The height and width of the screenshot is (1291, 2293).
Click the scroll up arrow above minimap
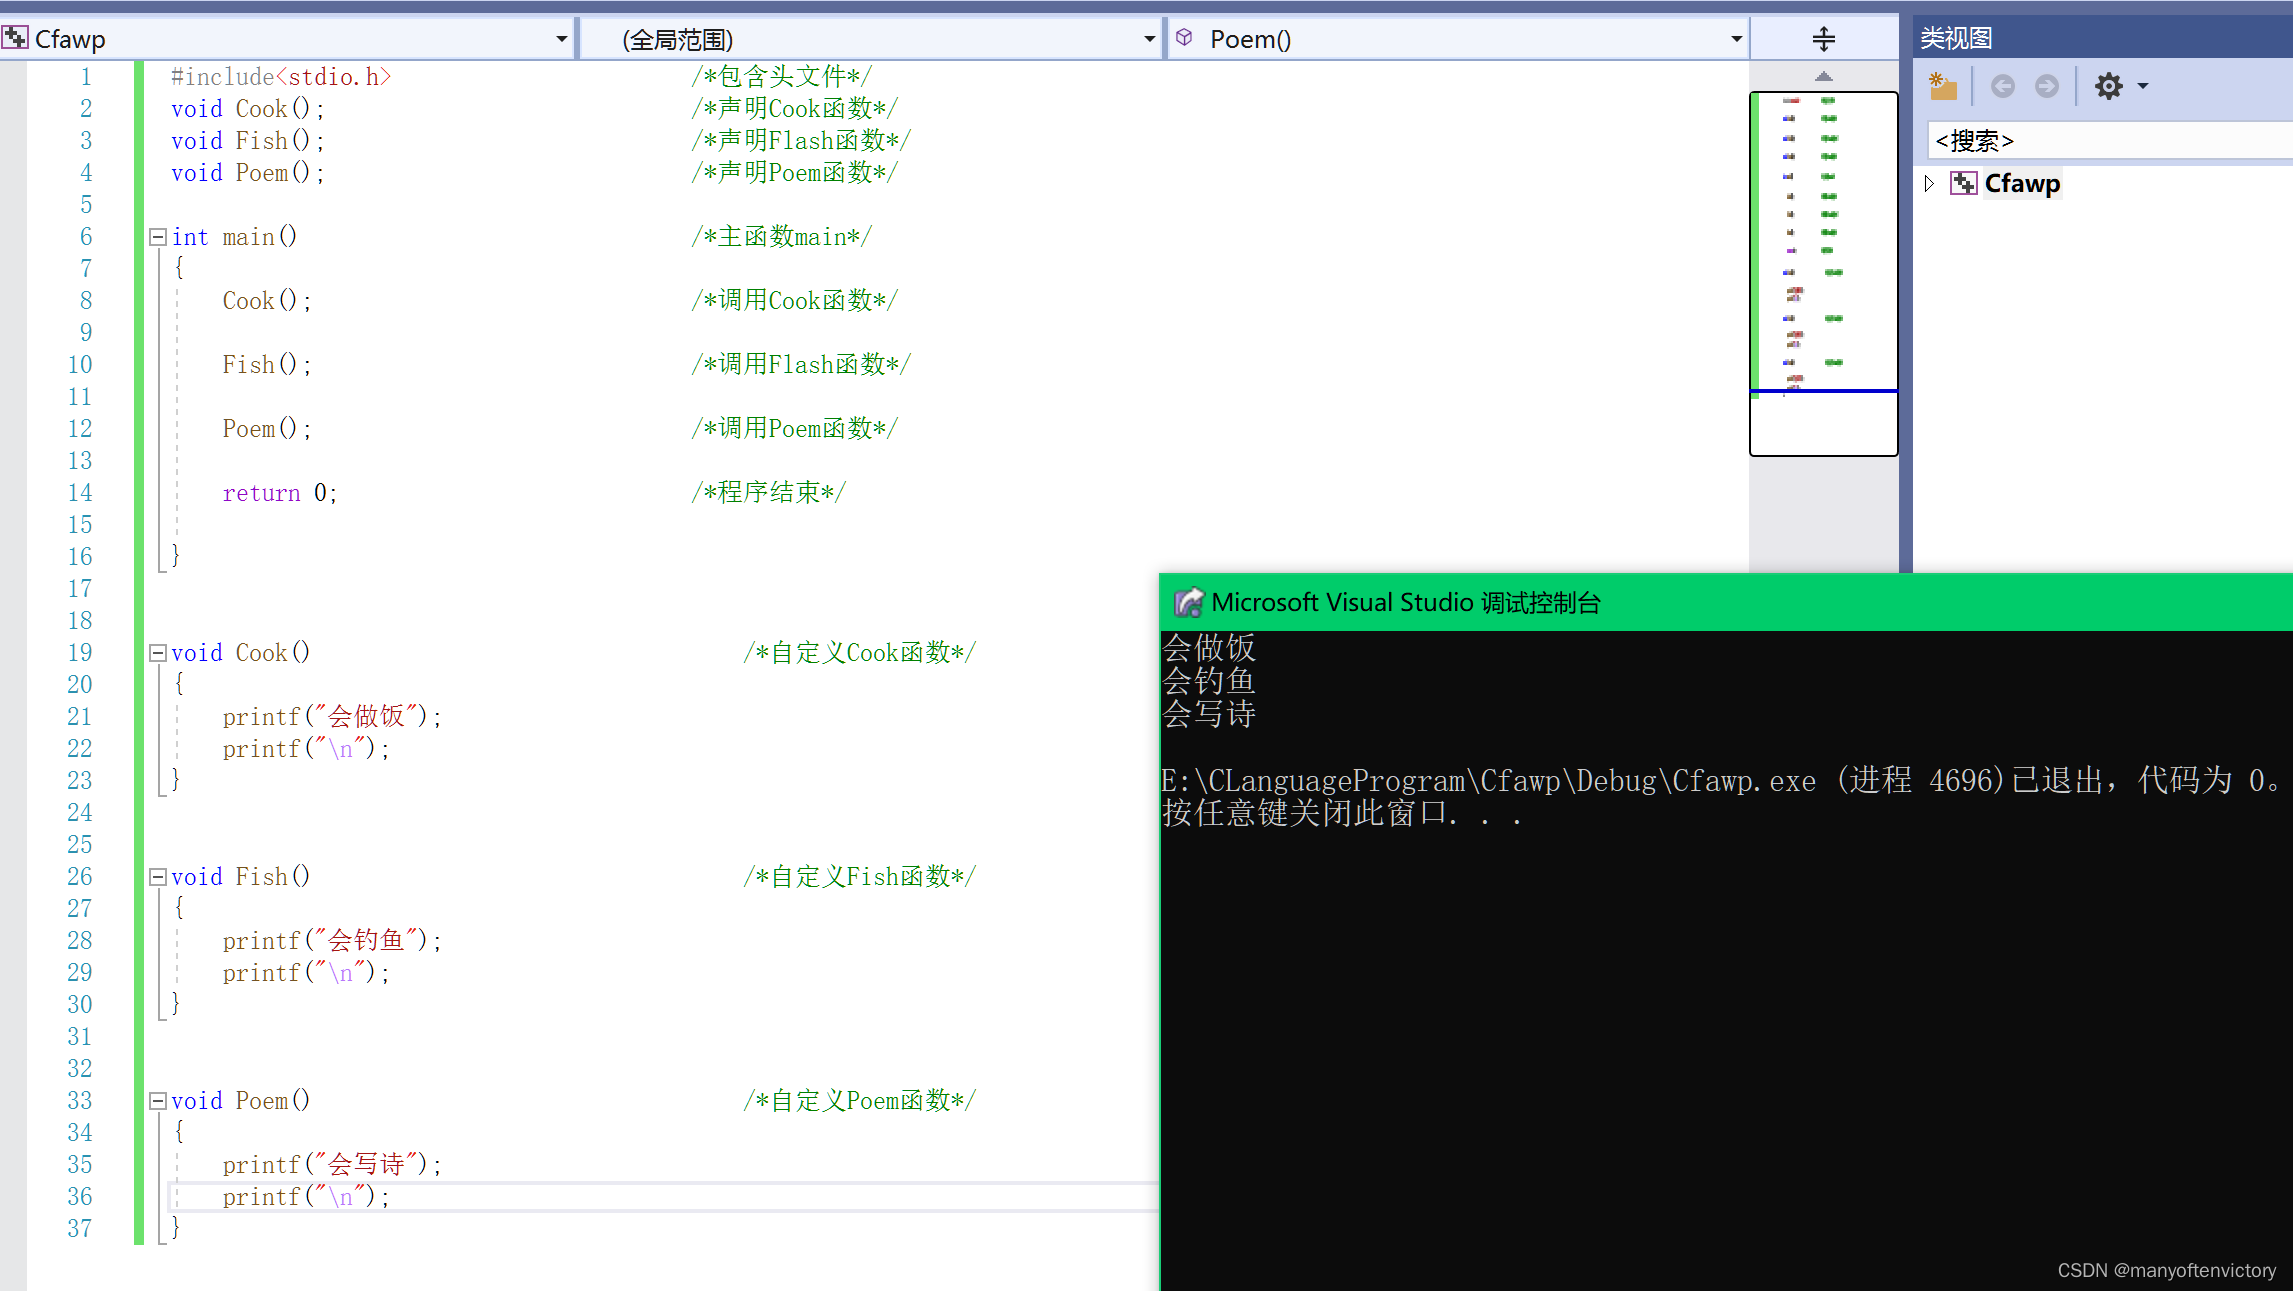[1824, 77]
